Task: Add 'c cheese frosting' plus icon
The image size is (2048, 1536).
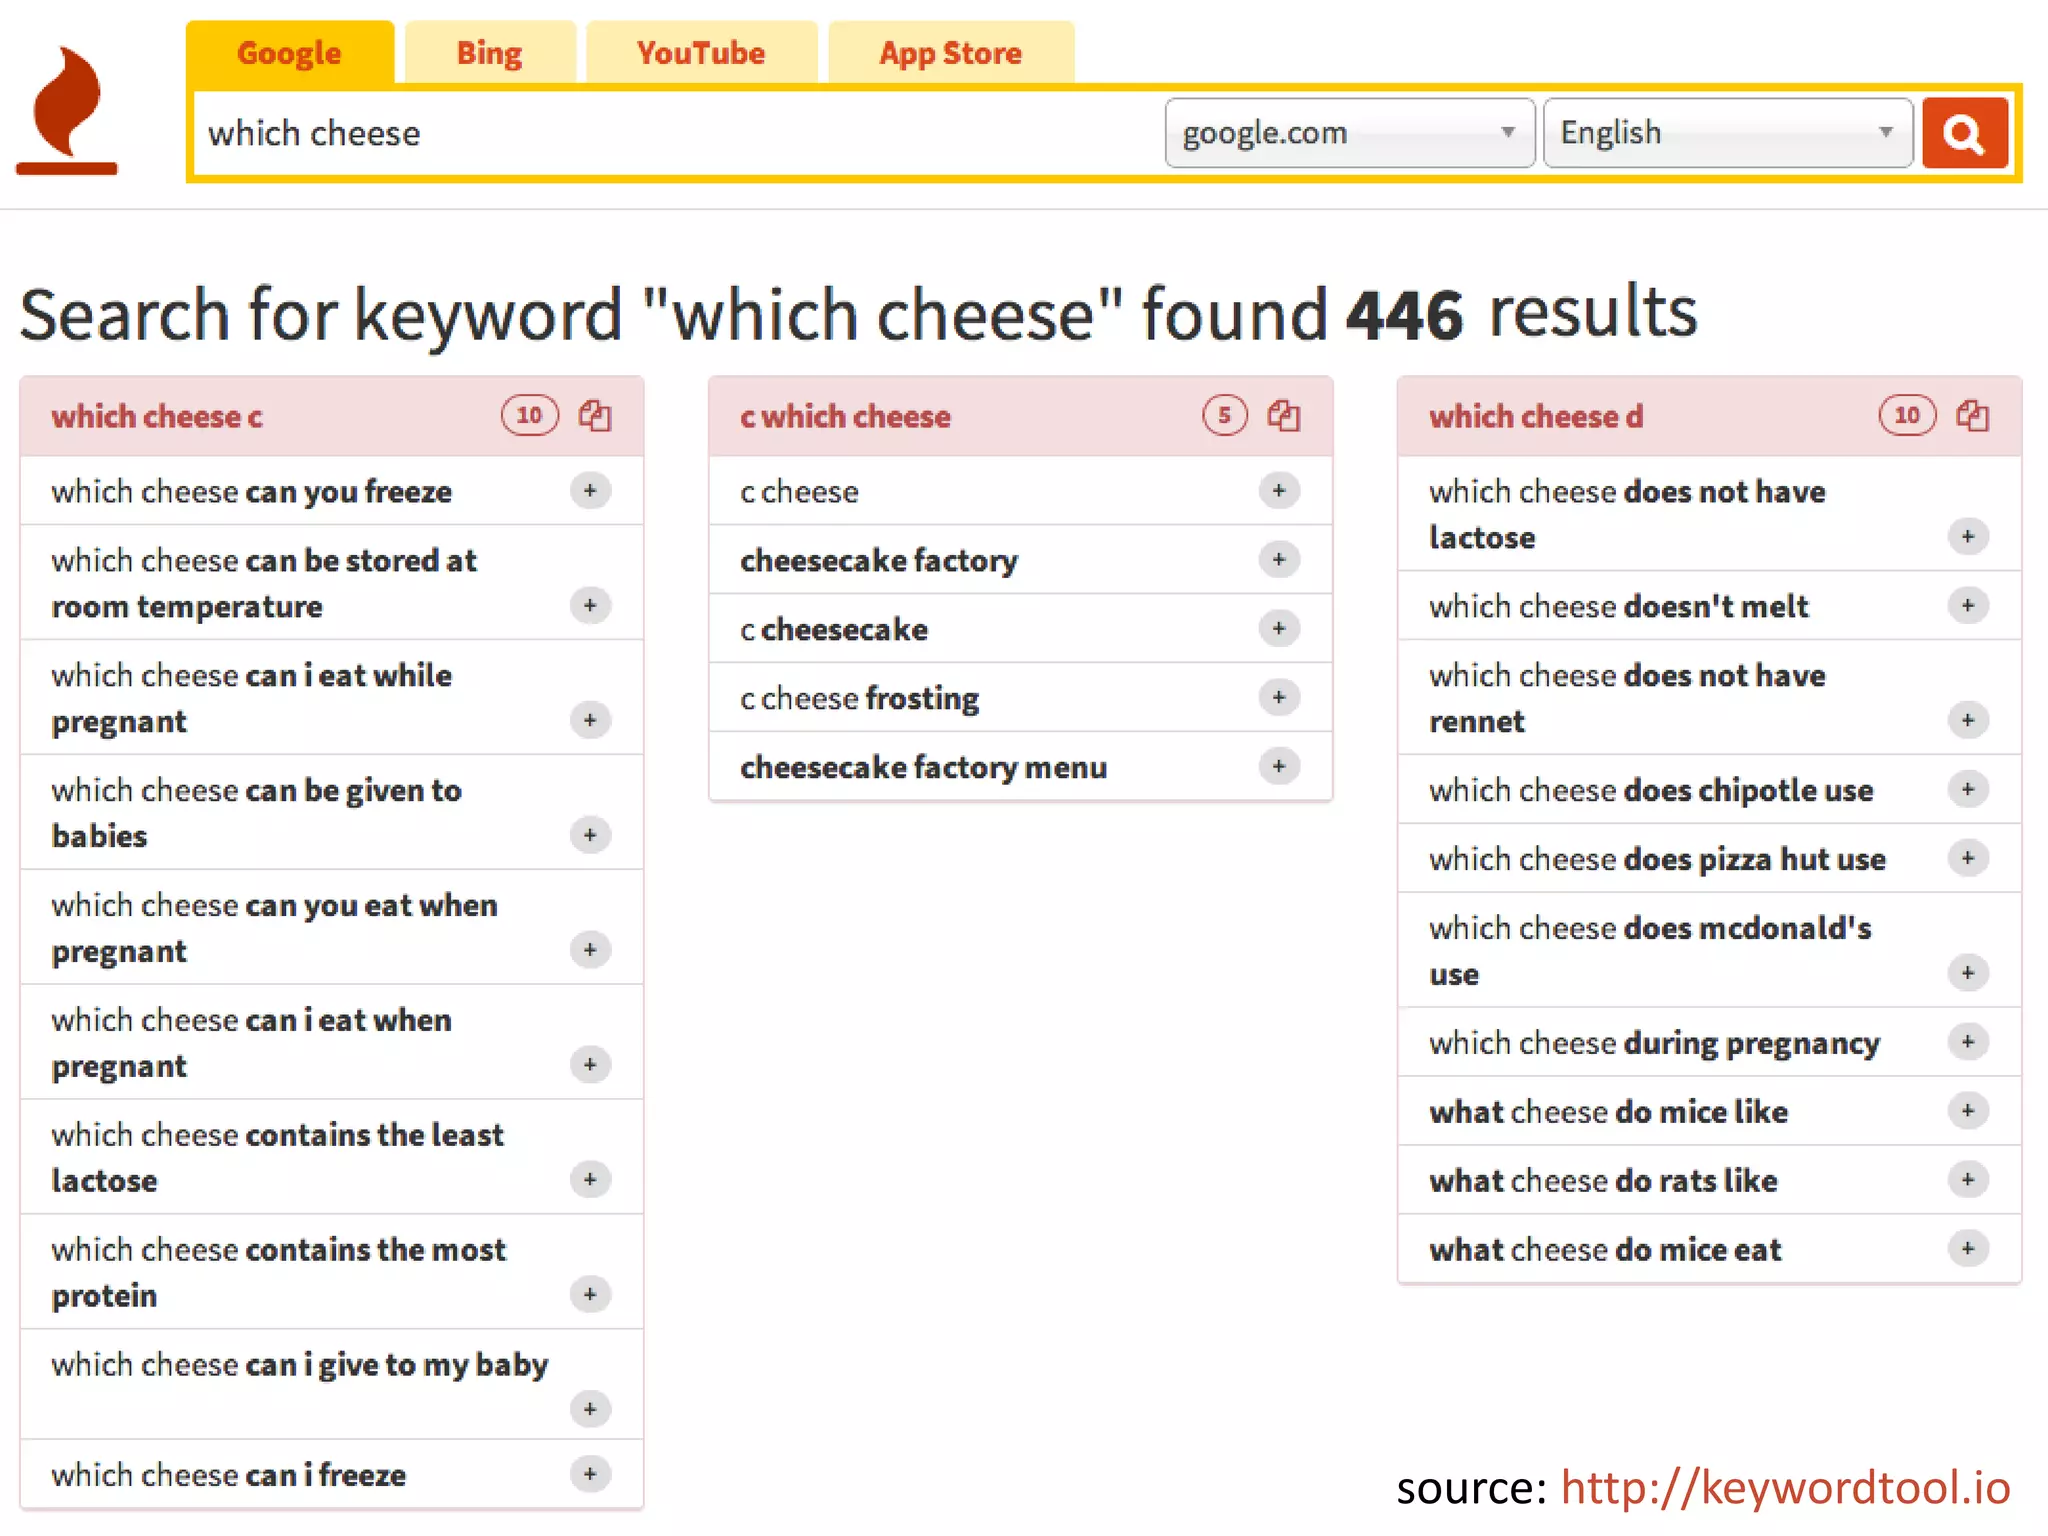Action: (x=1278, y=697)
